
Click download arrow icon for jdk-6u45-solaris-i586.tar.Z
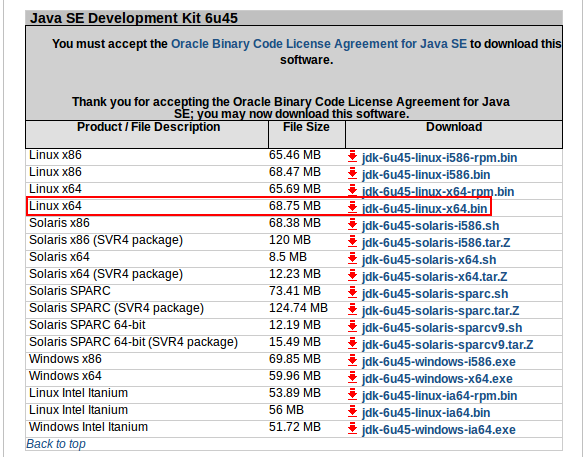352,241
